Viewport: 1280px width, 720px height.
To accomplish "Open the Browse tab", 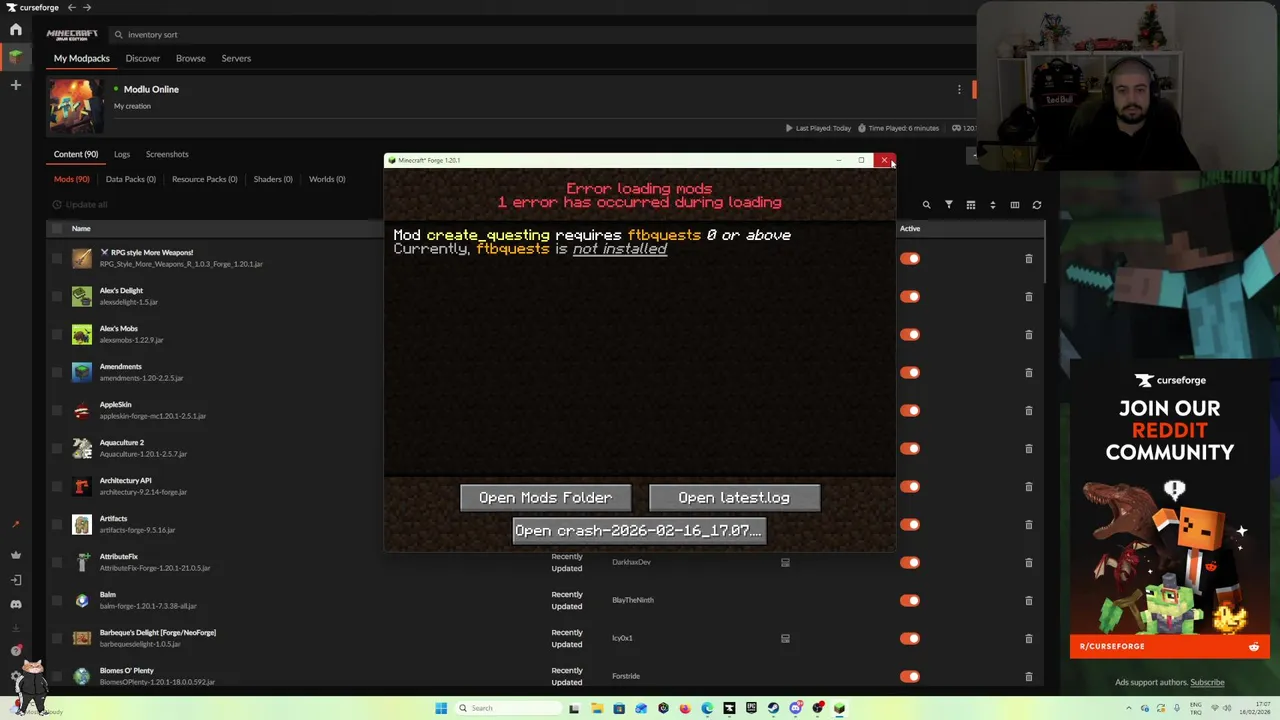I will [x=191, y=58].
